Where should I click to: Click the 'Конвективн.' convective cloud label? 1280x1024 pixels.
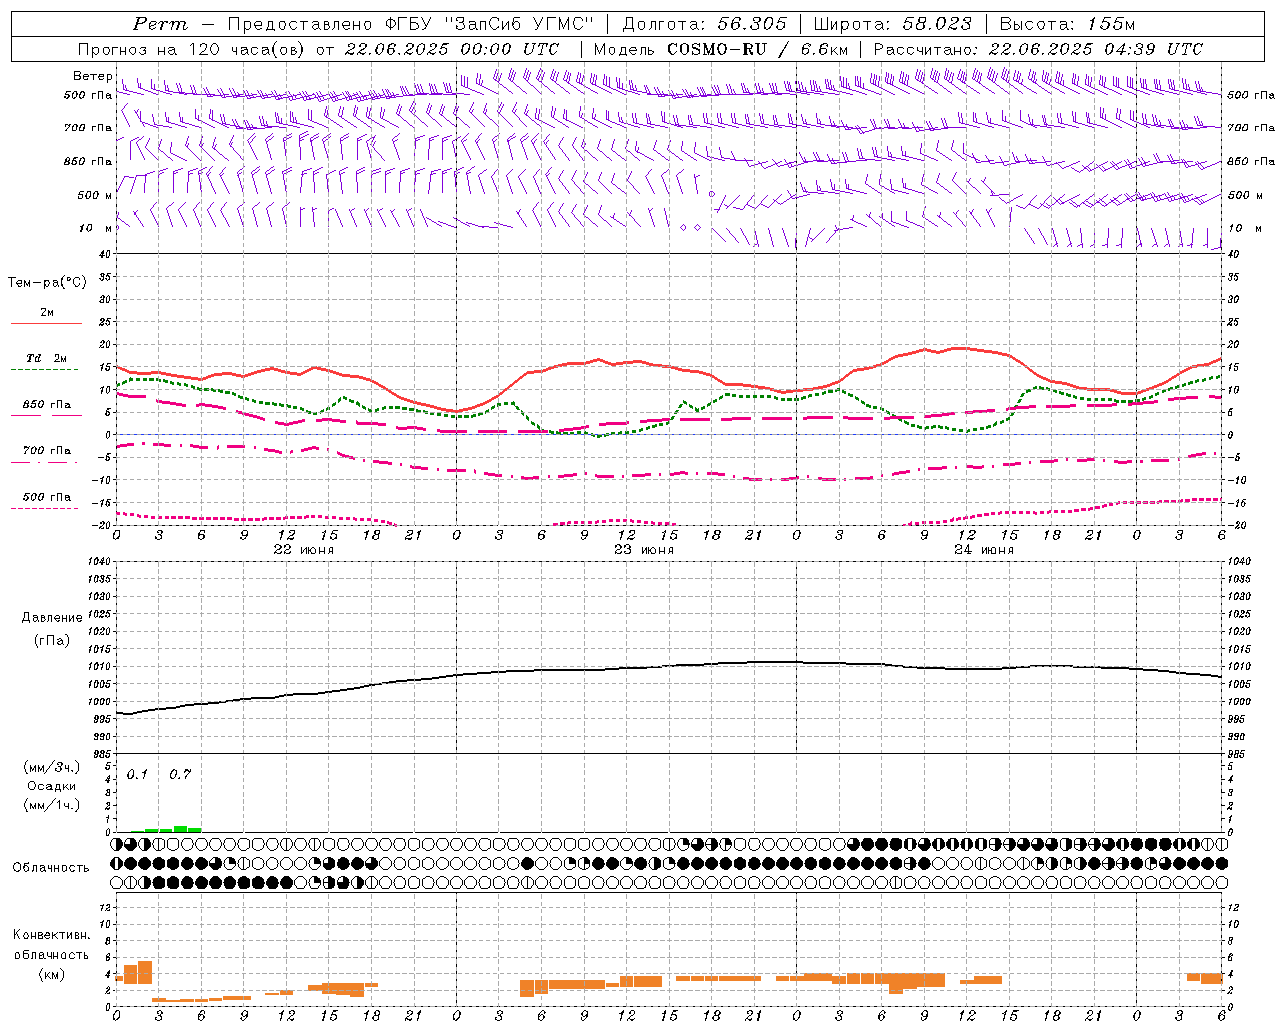point(52,935)
